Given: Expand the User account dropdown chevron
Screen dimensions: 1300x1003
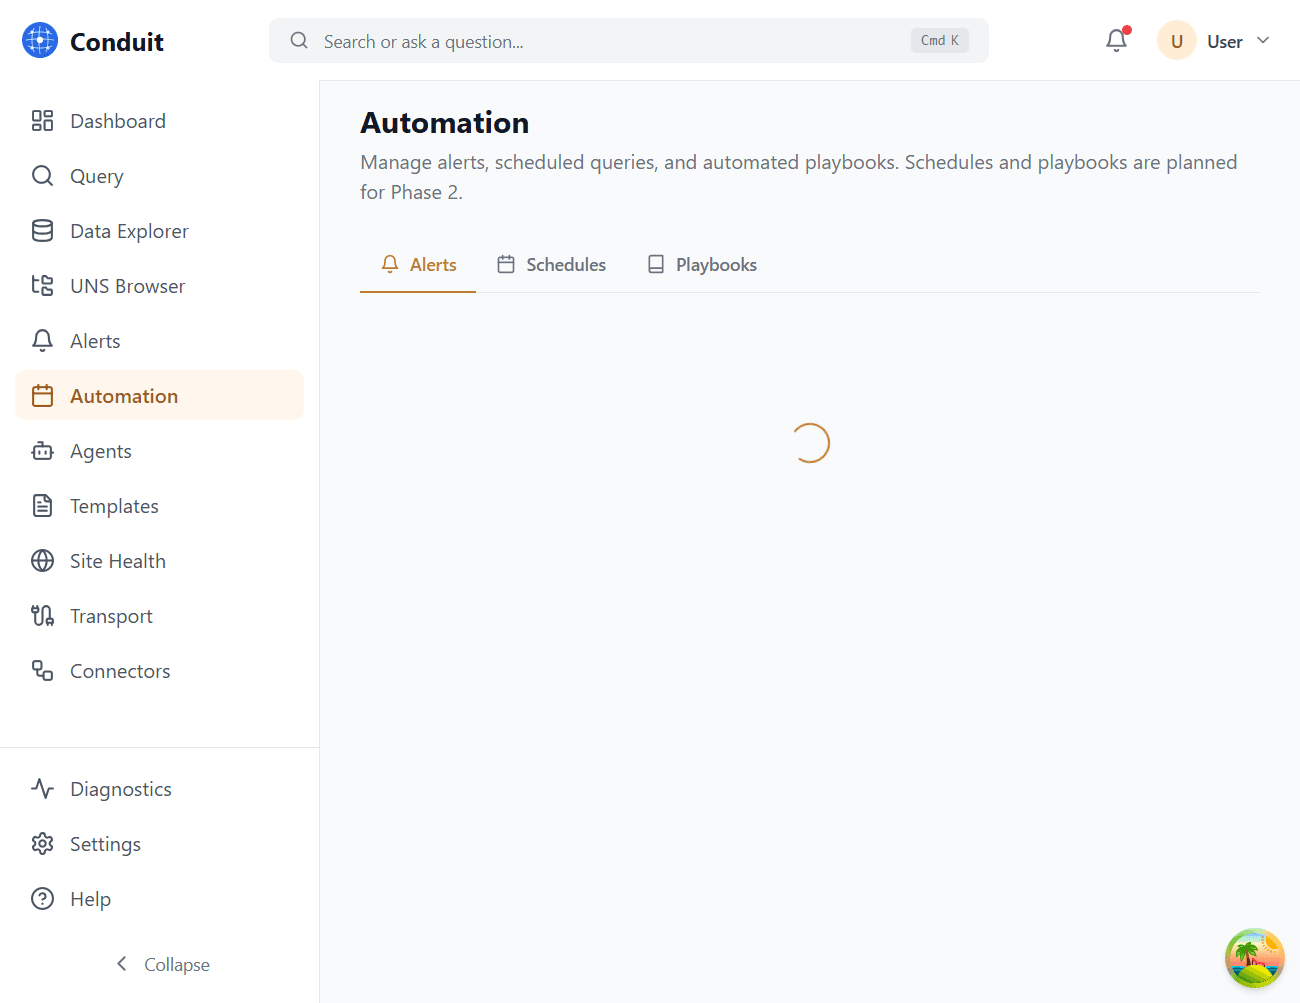Looking at the screenshot, I should (1263, 41).
